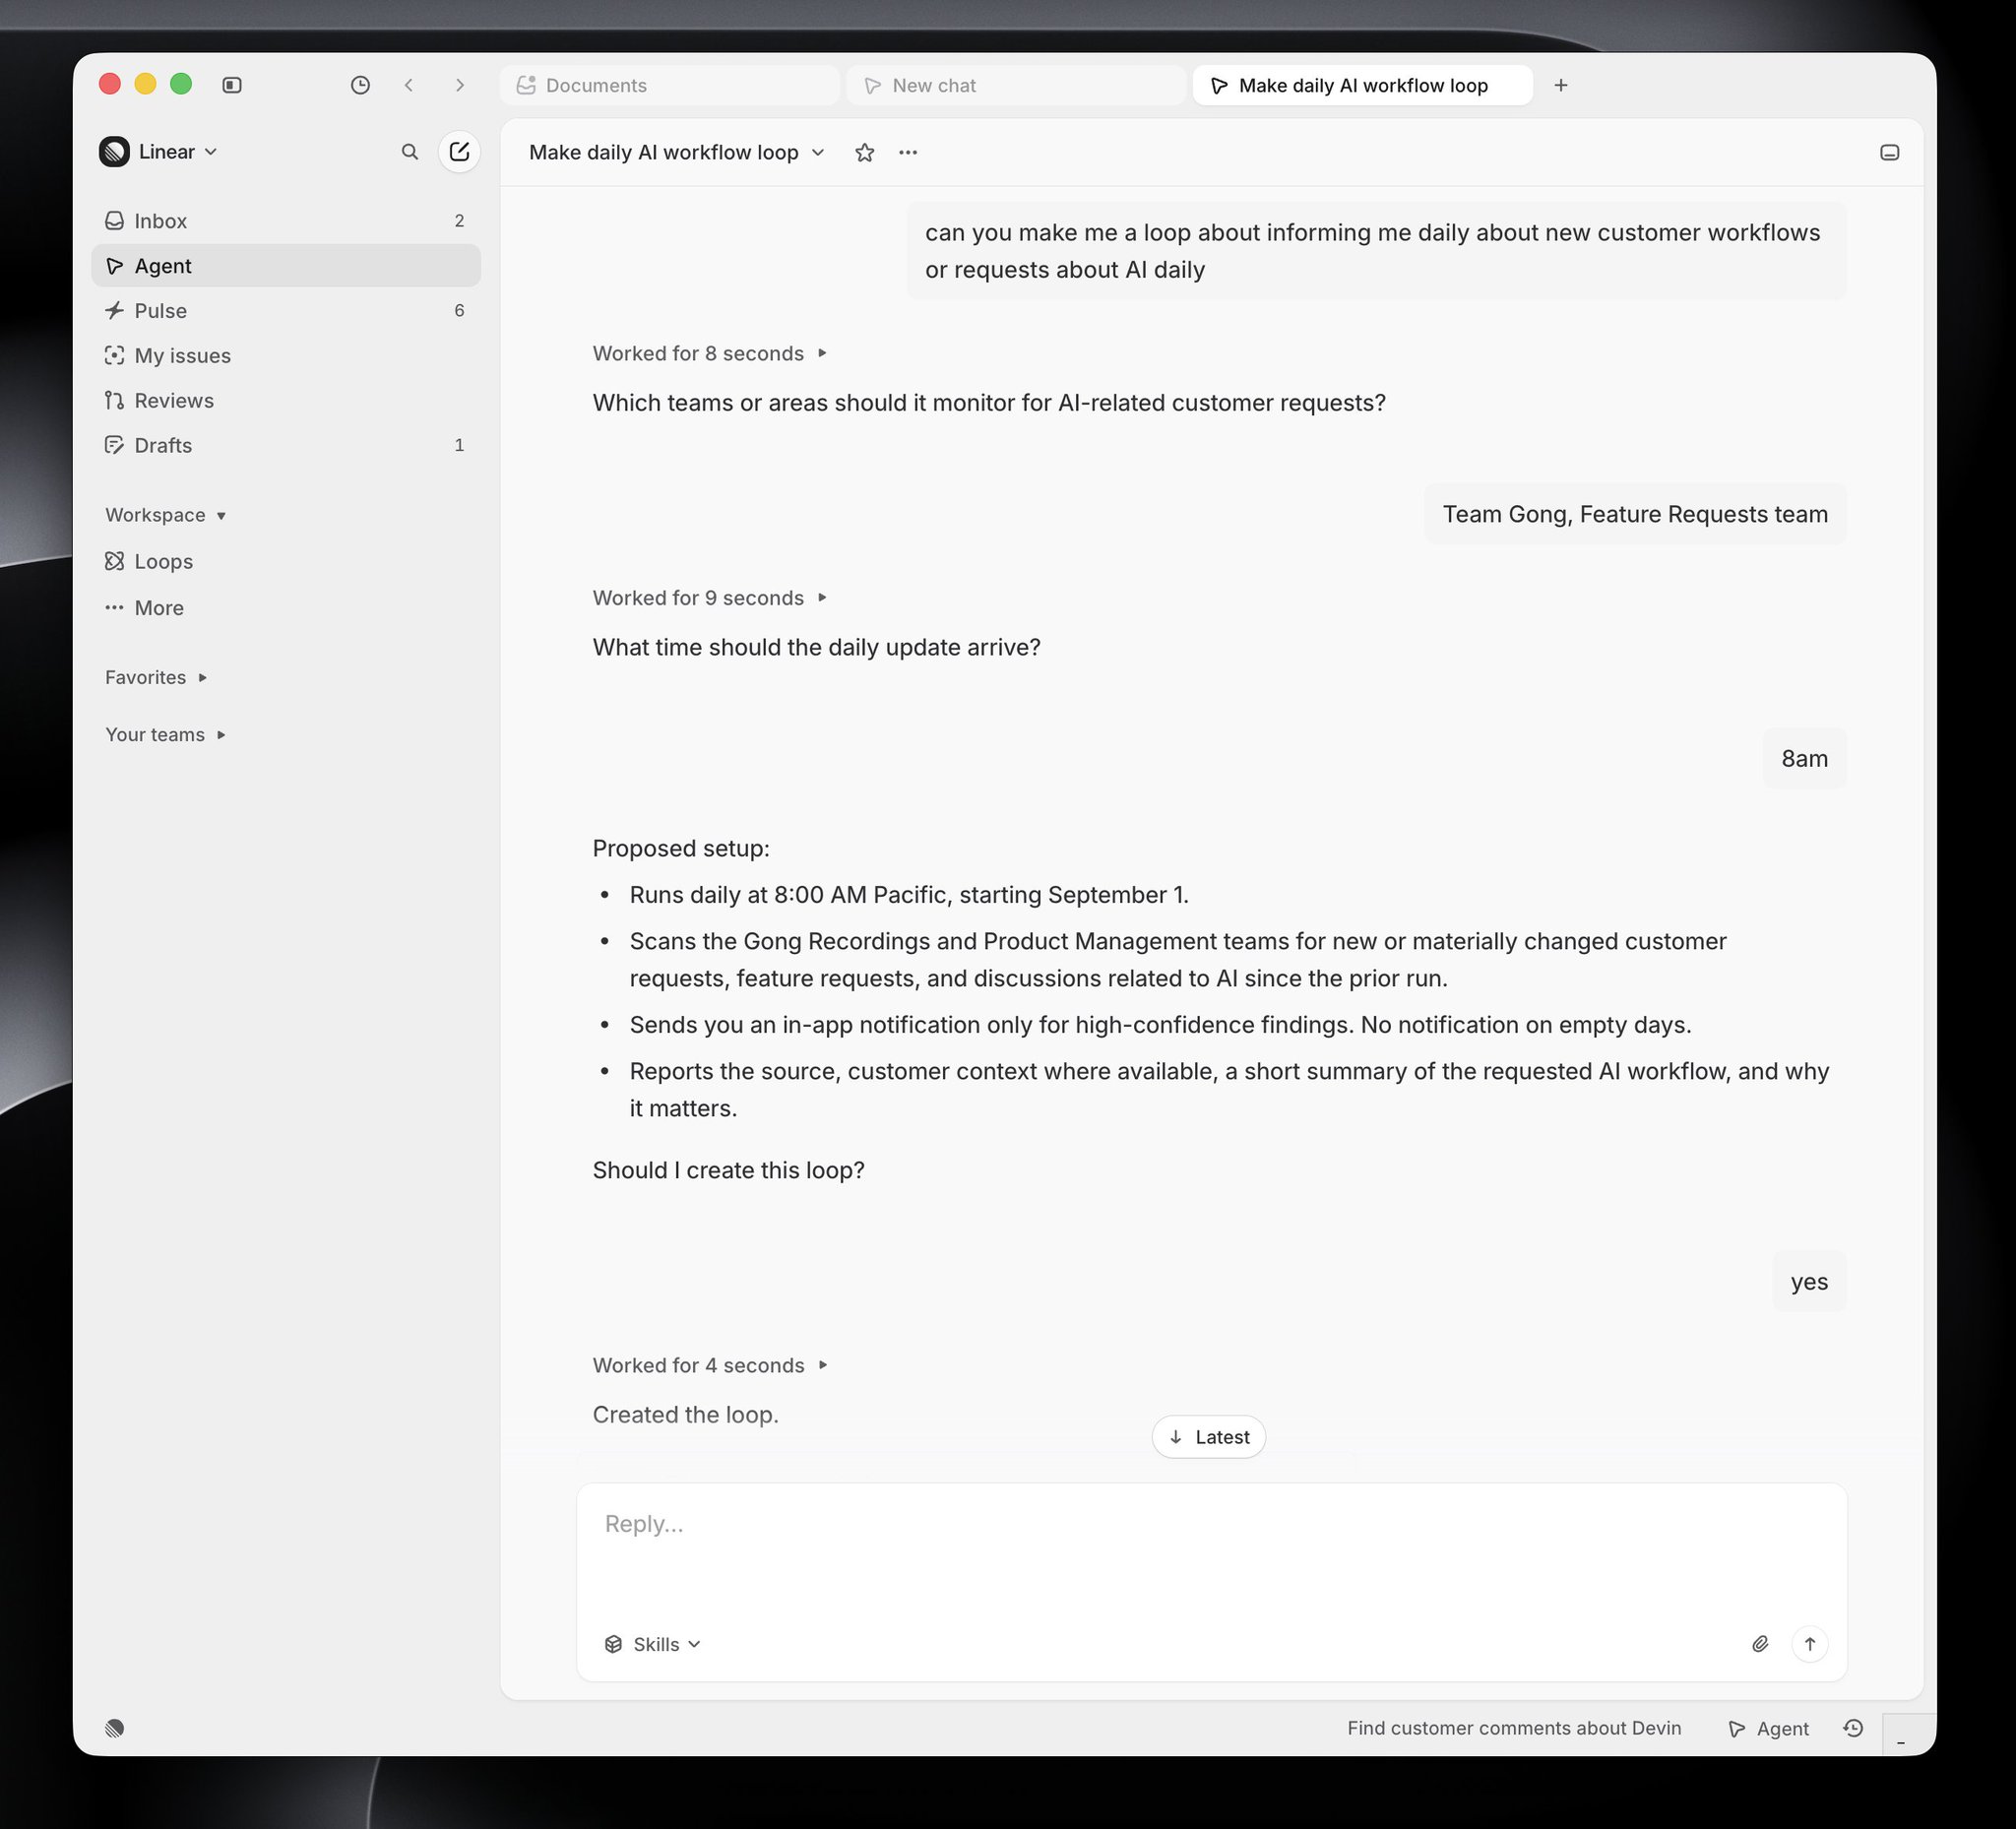Star the chat as favorite
This screenshot has width=2016, height=1829.
865,152
